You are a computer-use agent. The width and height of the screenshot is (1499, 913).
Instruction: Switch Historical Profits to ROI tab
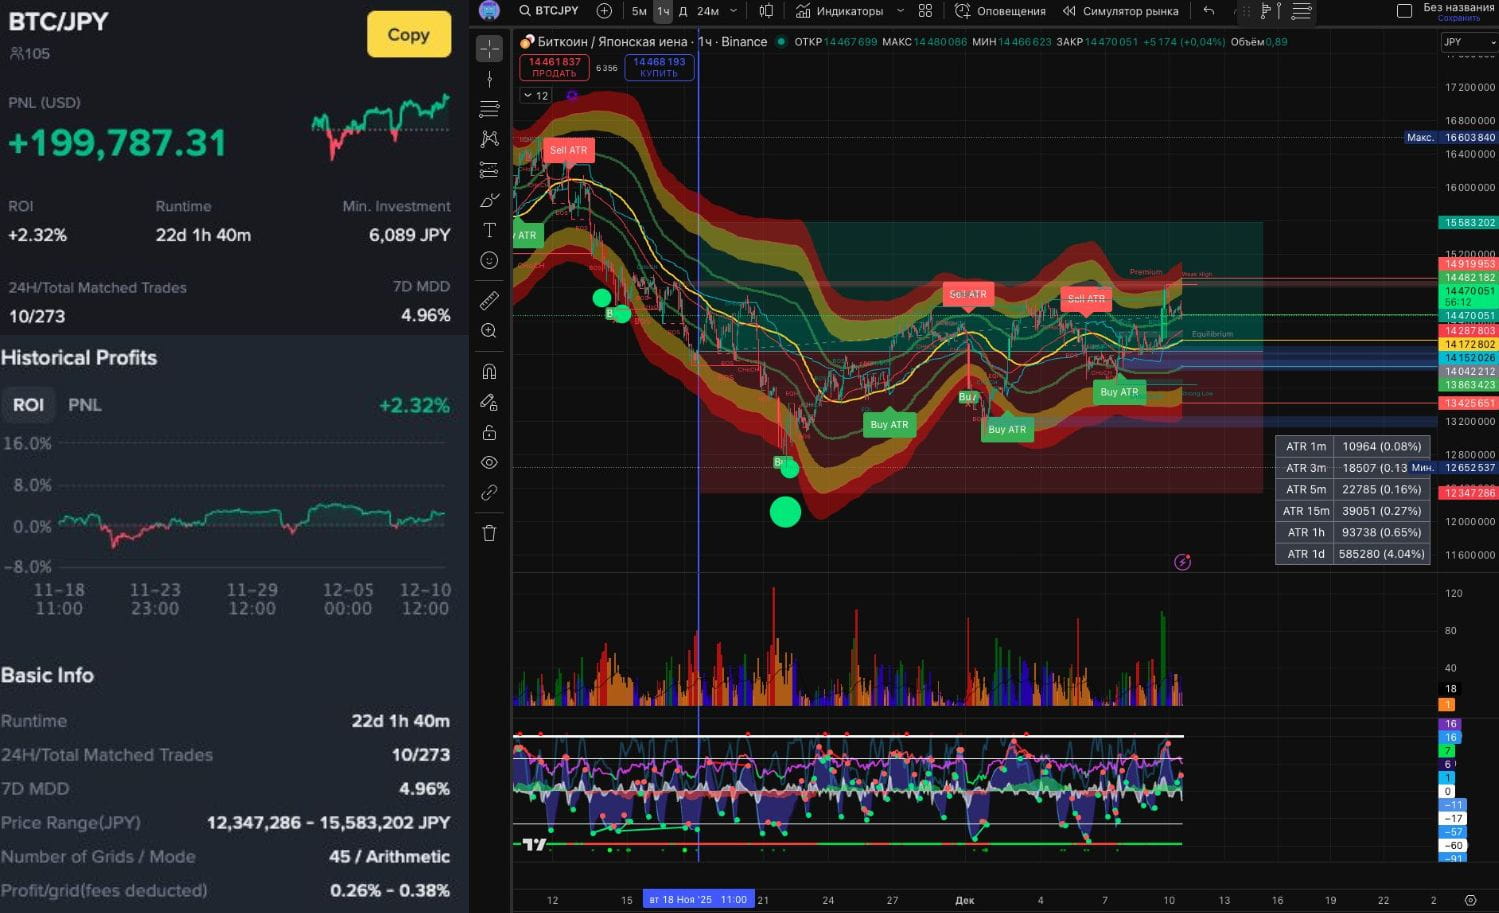[28, 405]
